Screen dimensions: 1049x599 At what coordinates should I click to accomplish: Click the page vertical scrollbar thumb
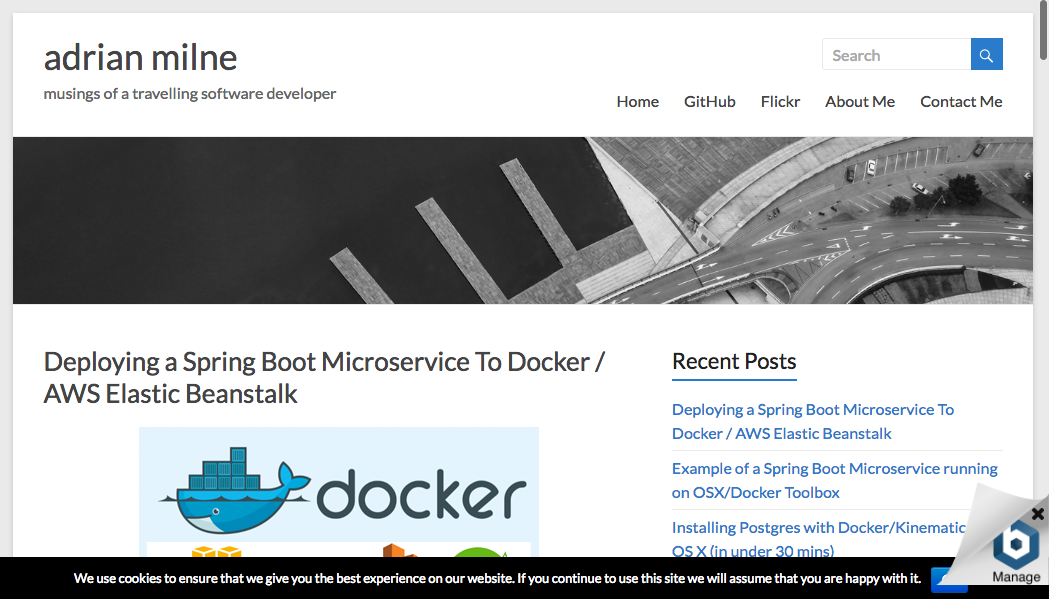click(x=1042, y=30)
